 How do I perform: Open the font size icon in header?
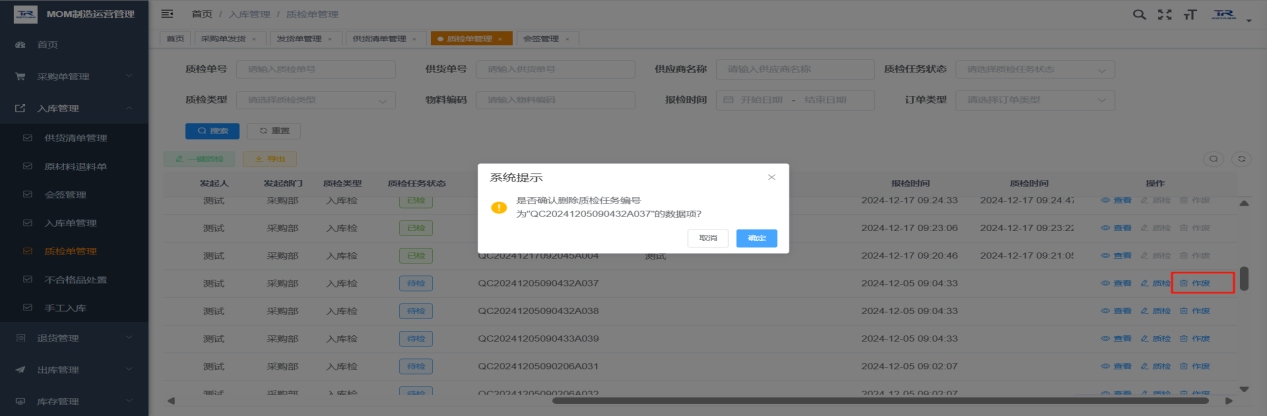[x=1190, y=14]
